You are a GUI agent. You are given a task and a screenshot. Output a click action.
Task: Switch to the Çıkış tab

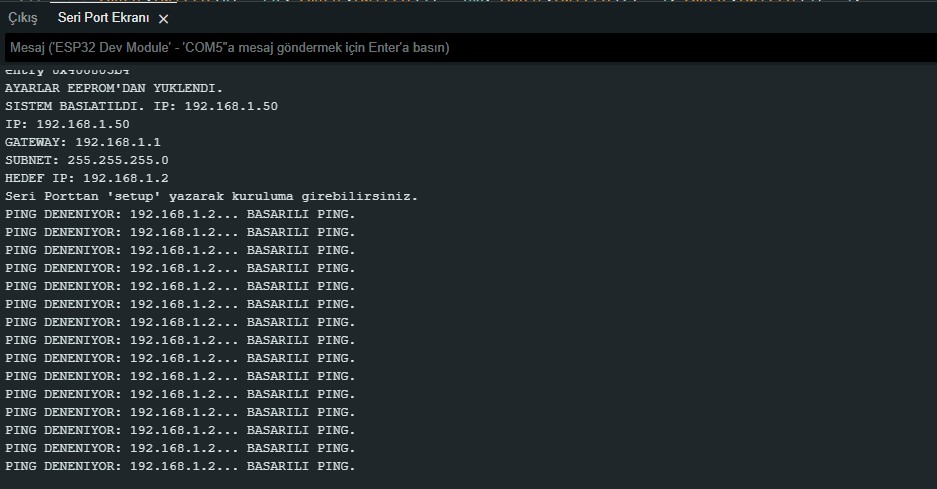pyautogui.click(x=23, y=19)
